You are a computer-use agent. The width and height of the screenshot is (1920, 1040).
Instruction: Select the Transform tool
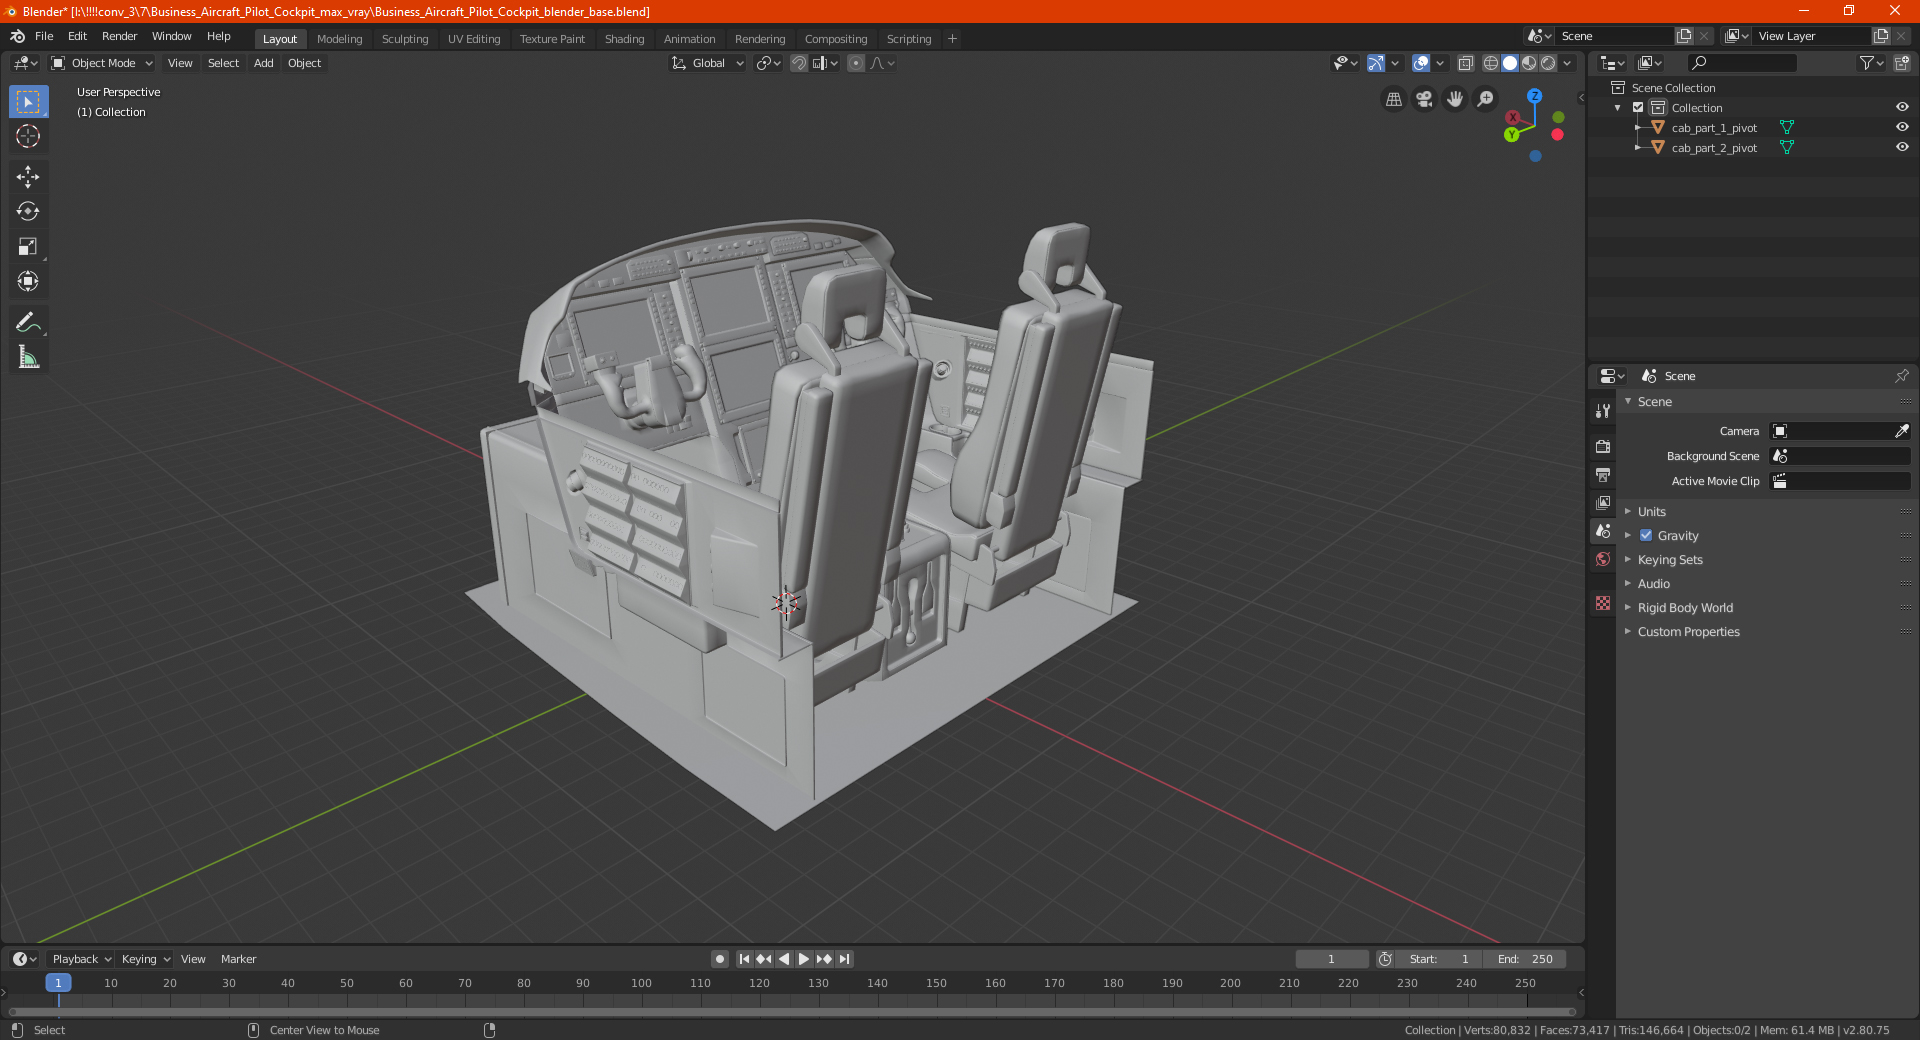coord(28,281)
